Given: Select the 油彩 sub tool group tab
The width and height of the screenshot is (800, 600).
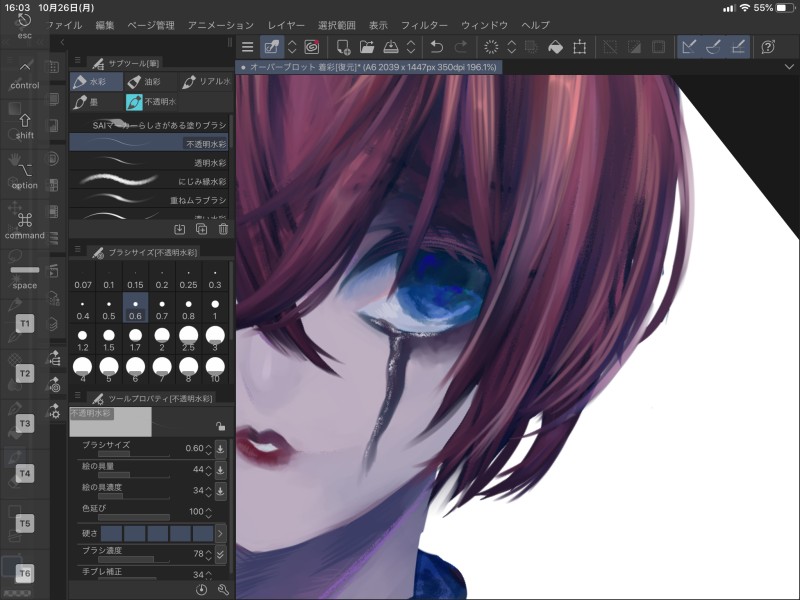Looking at the screenshot, I should click(151, 82).
